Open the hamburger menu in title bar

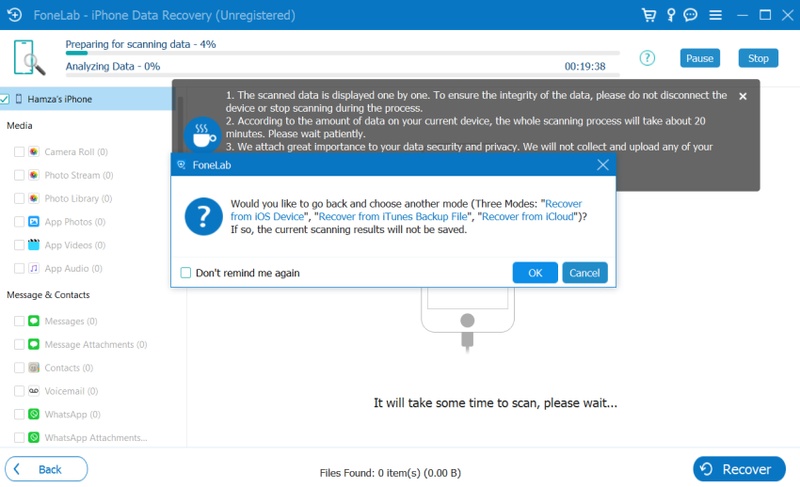point(715,15)
